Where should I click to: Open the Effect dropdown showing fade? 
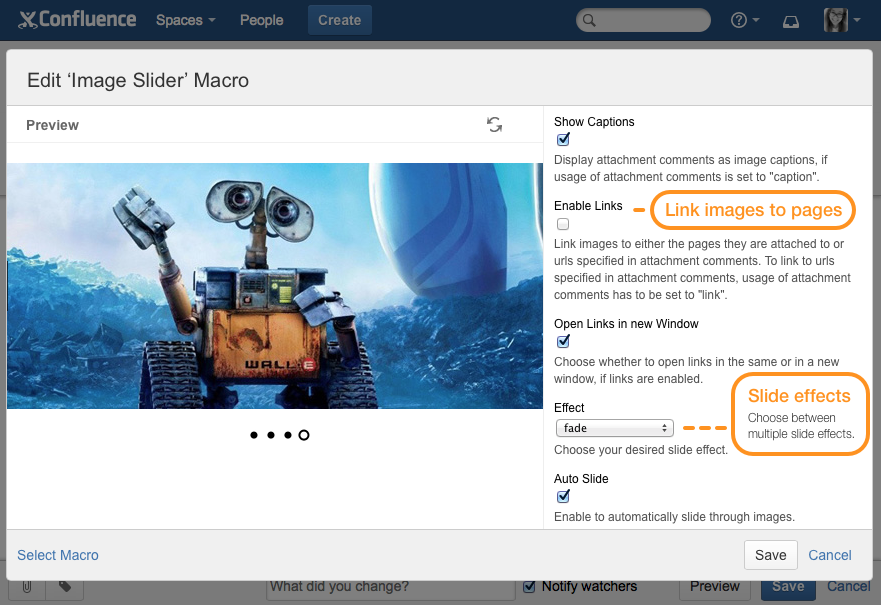615,428
